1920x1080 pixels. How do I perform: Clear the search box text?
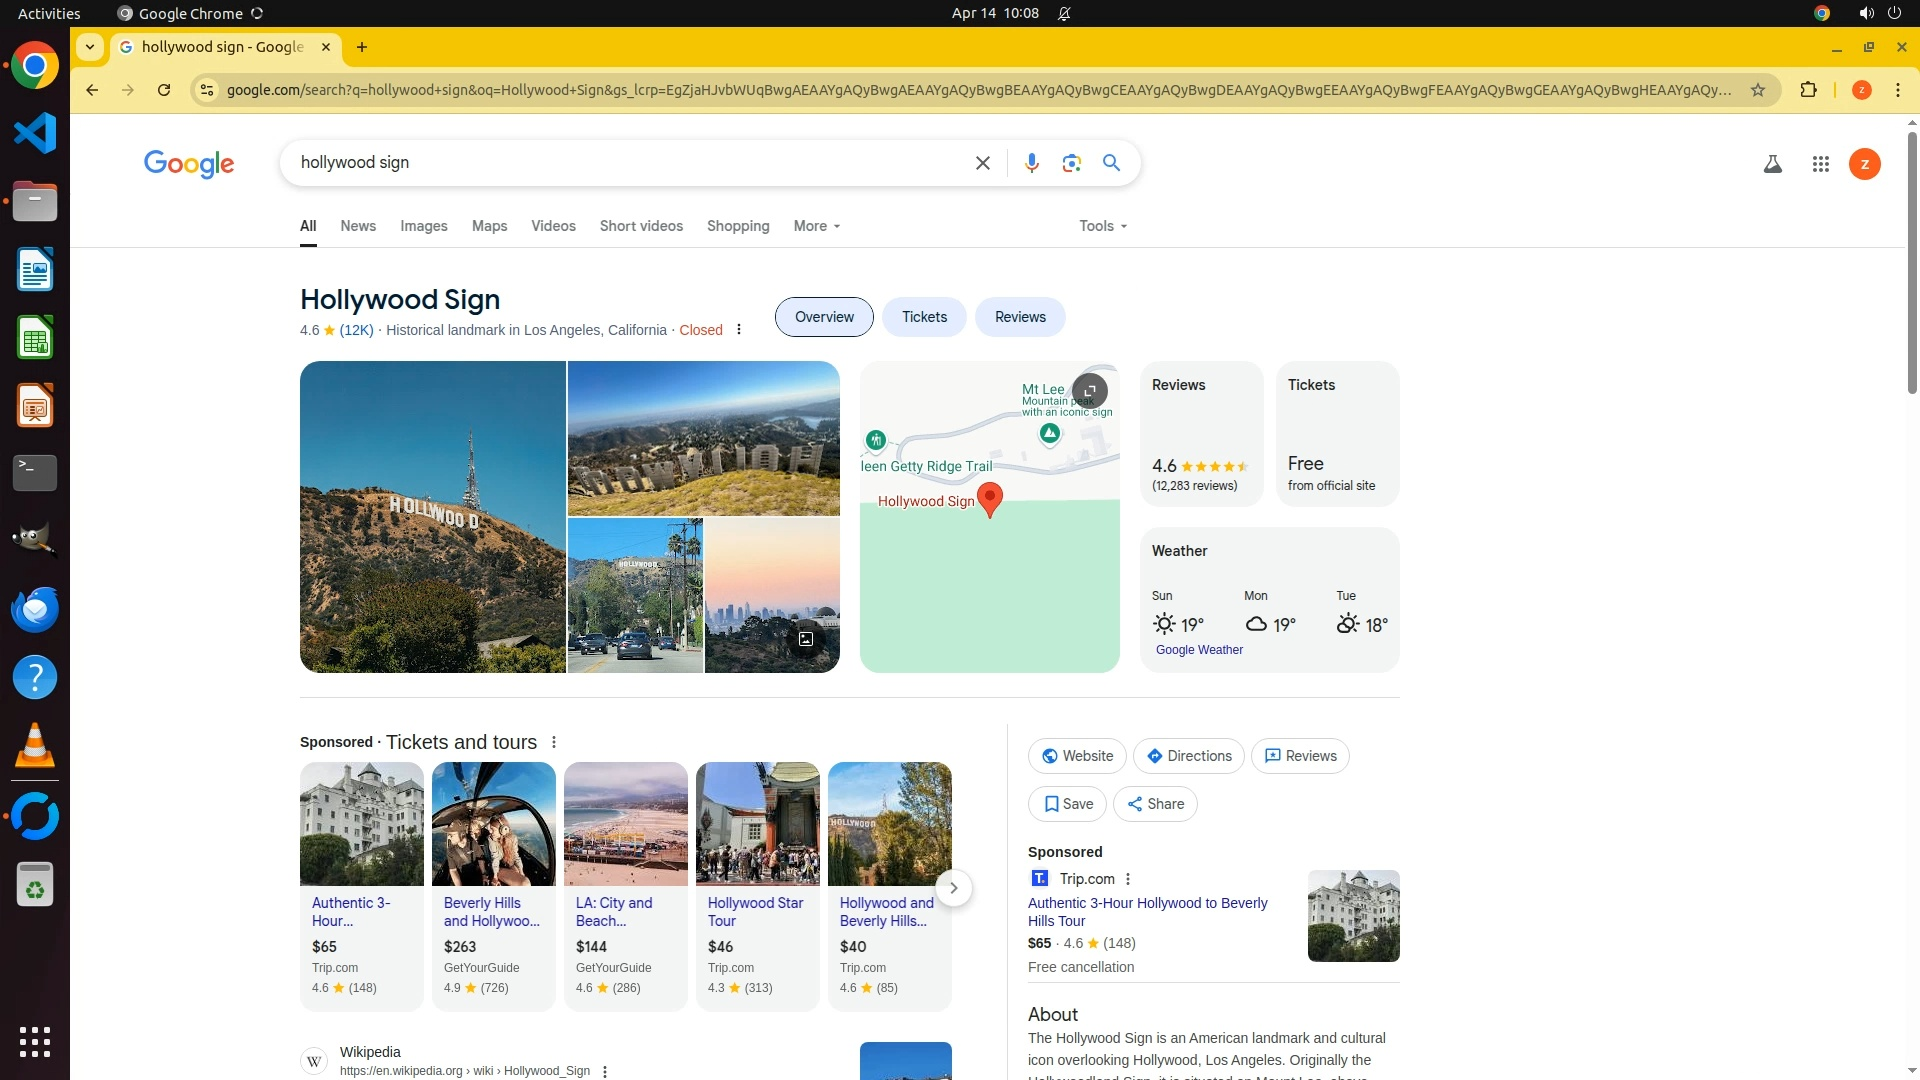[982, 163]
